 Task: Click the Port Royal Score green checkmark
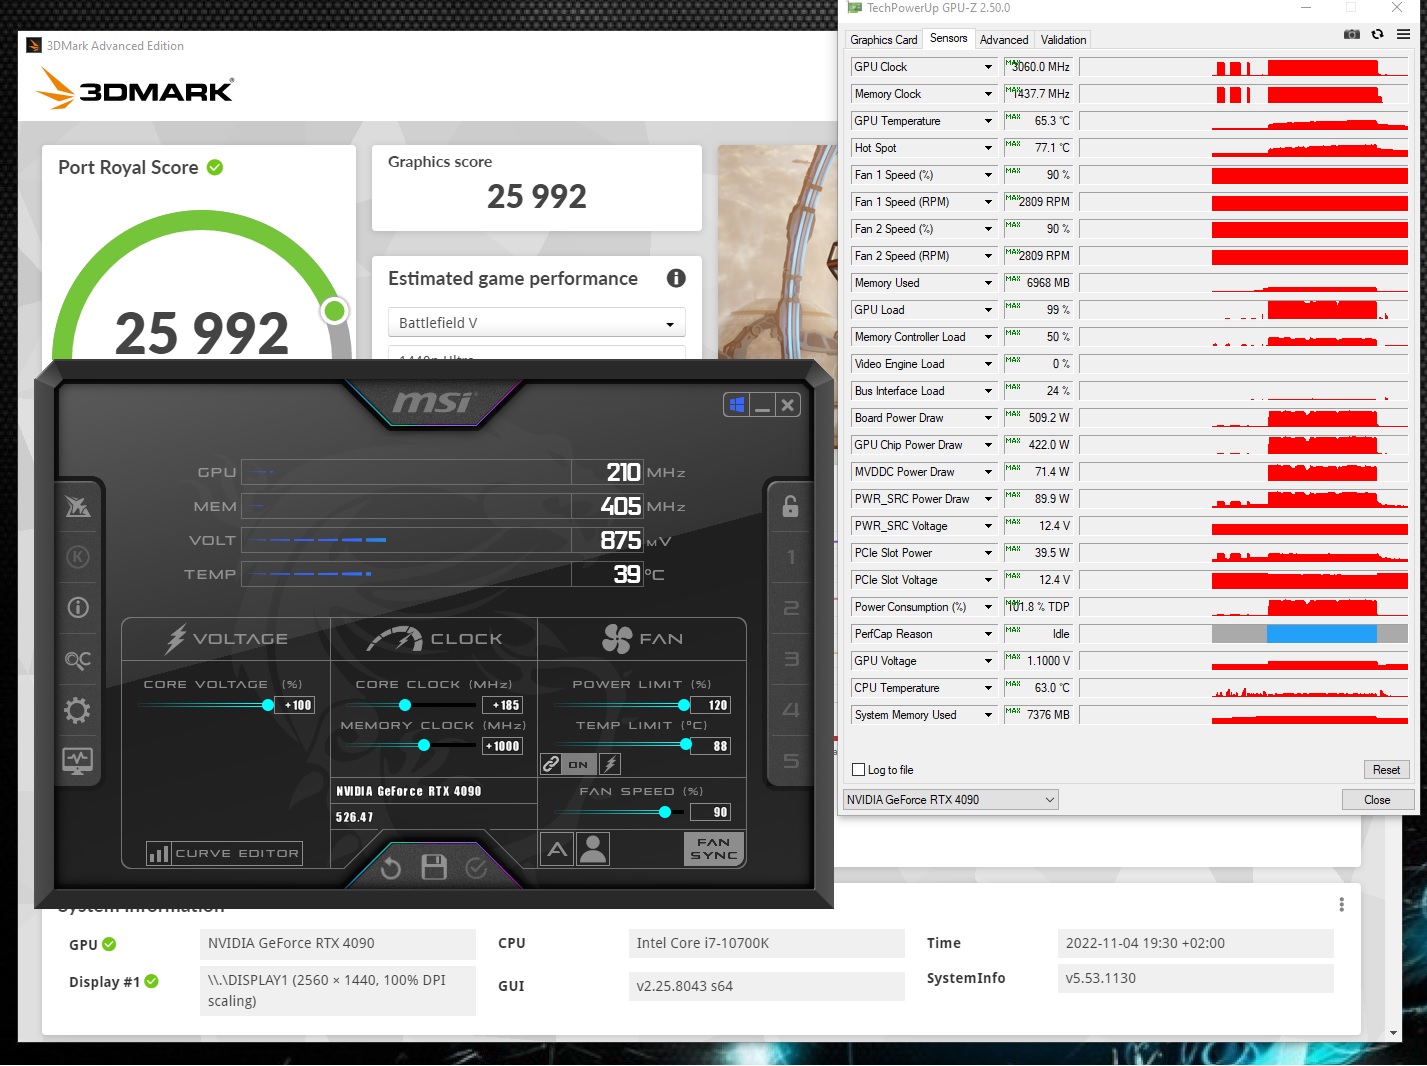point(215,167)
